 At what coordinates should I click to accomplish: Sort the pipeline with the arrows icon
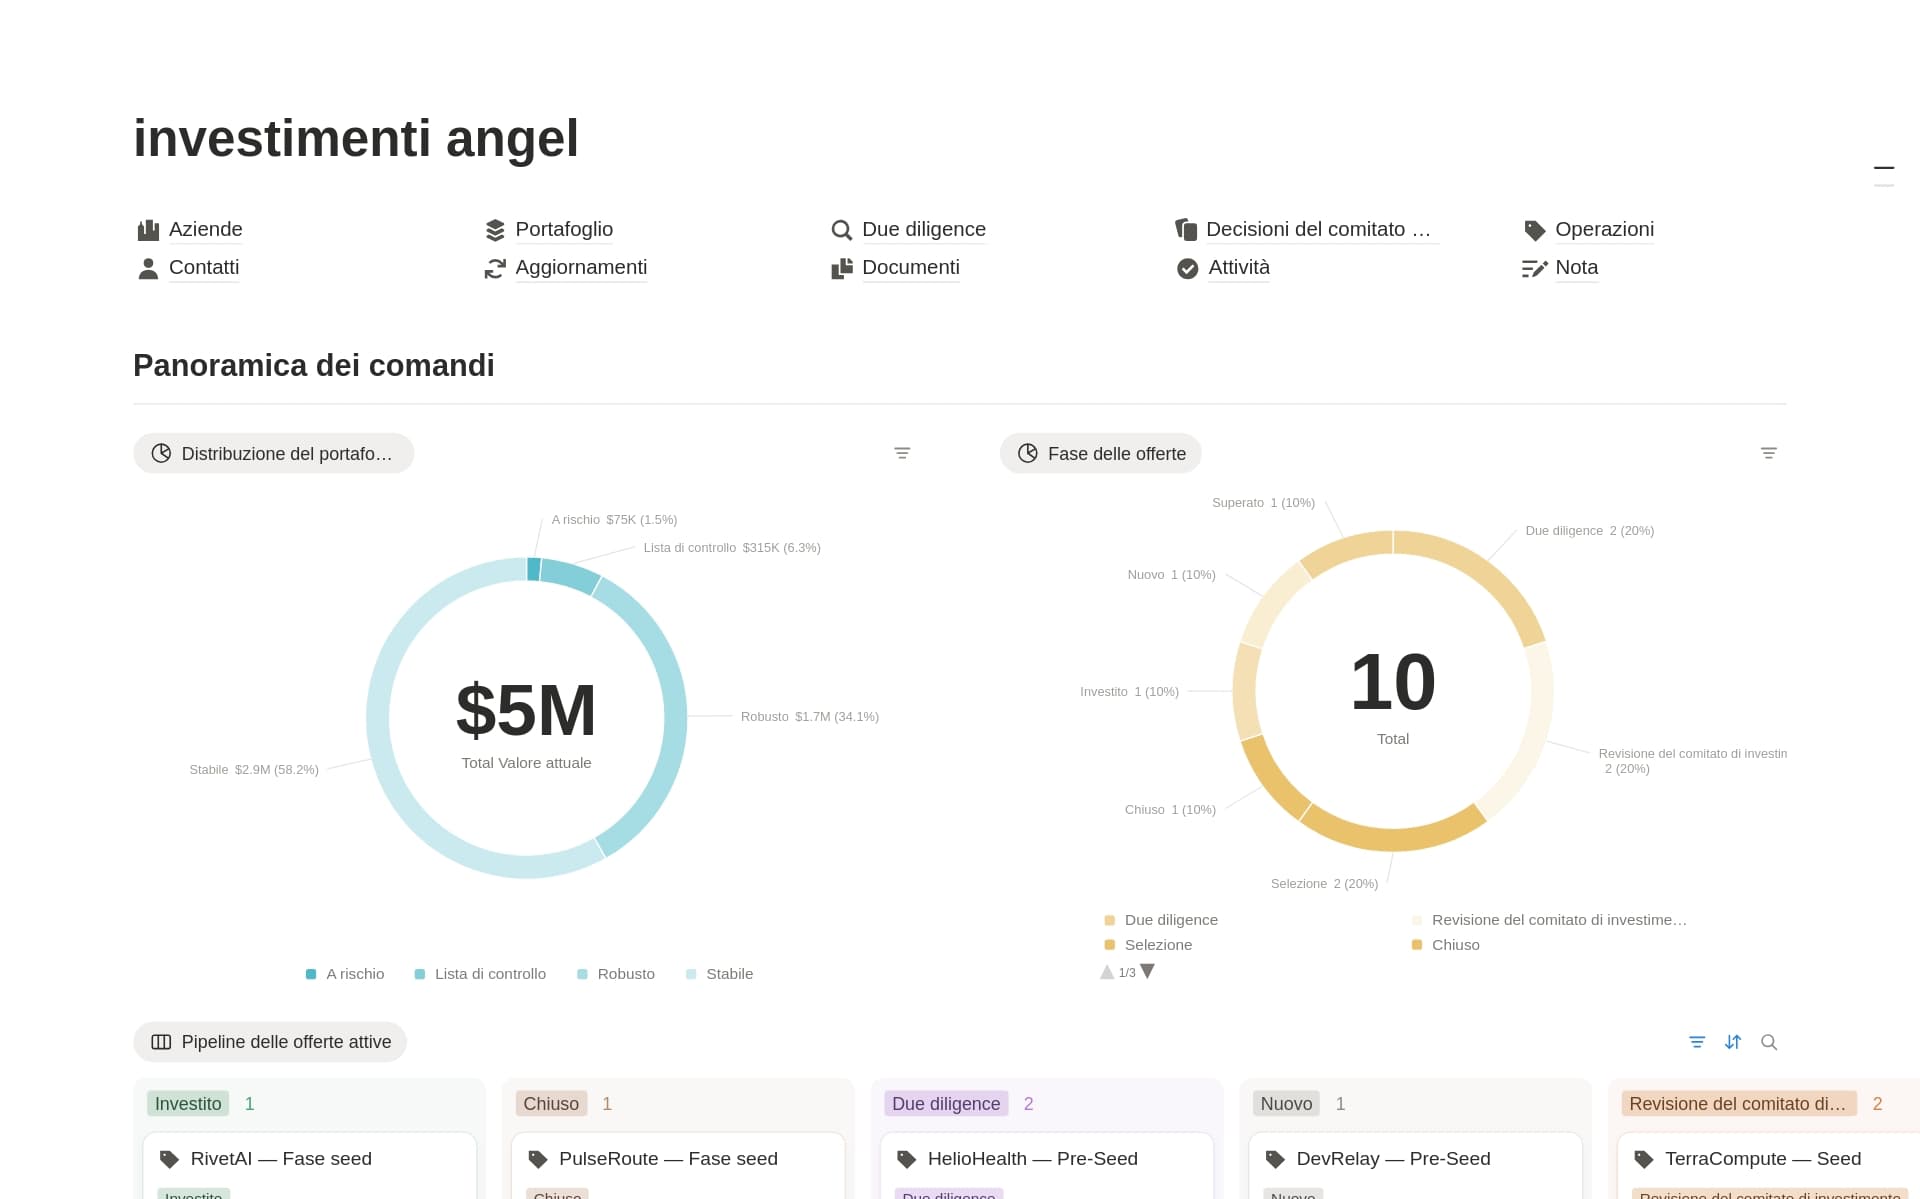coord(1733,1042)
